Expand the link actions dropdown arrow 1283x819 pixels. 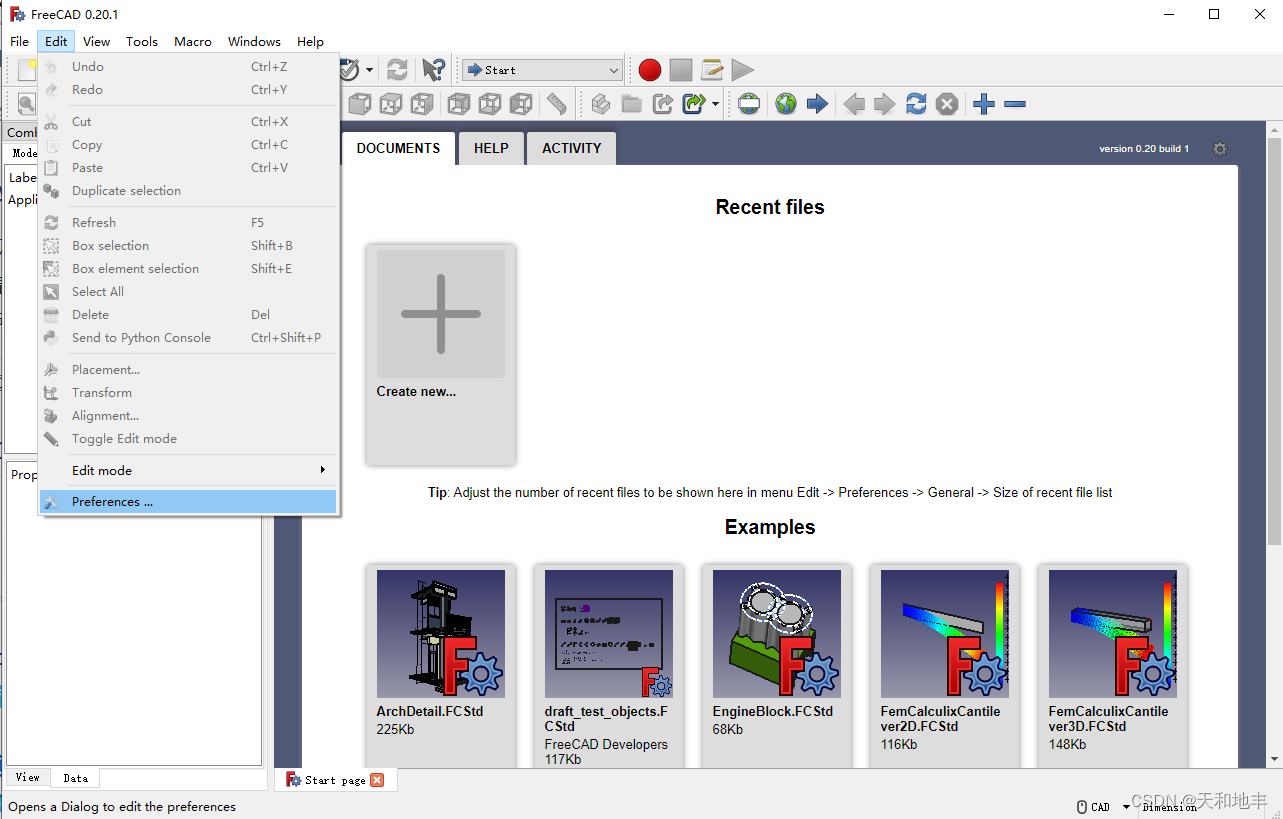715,104
